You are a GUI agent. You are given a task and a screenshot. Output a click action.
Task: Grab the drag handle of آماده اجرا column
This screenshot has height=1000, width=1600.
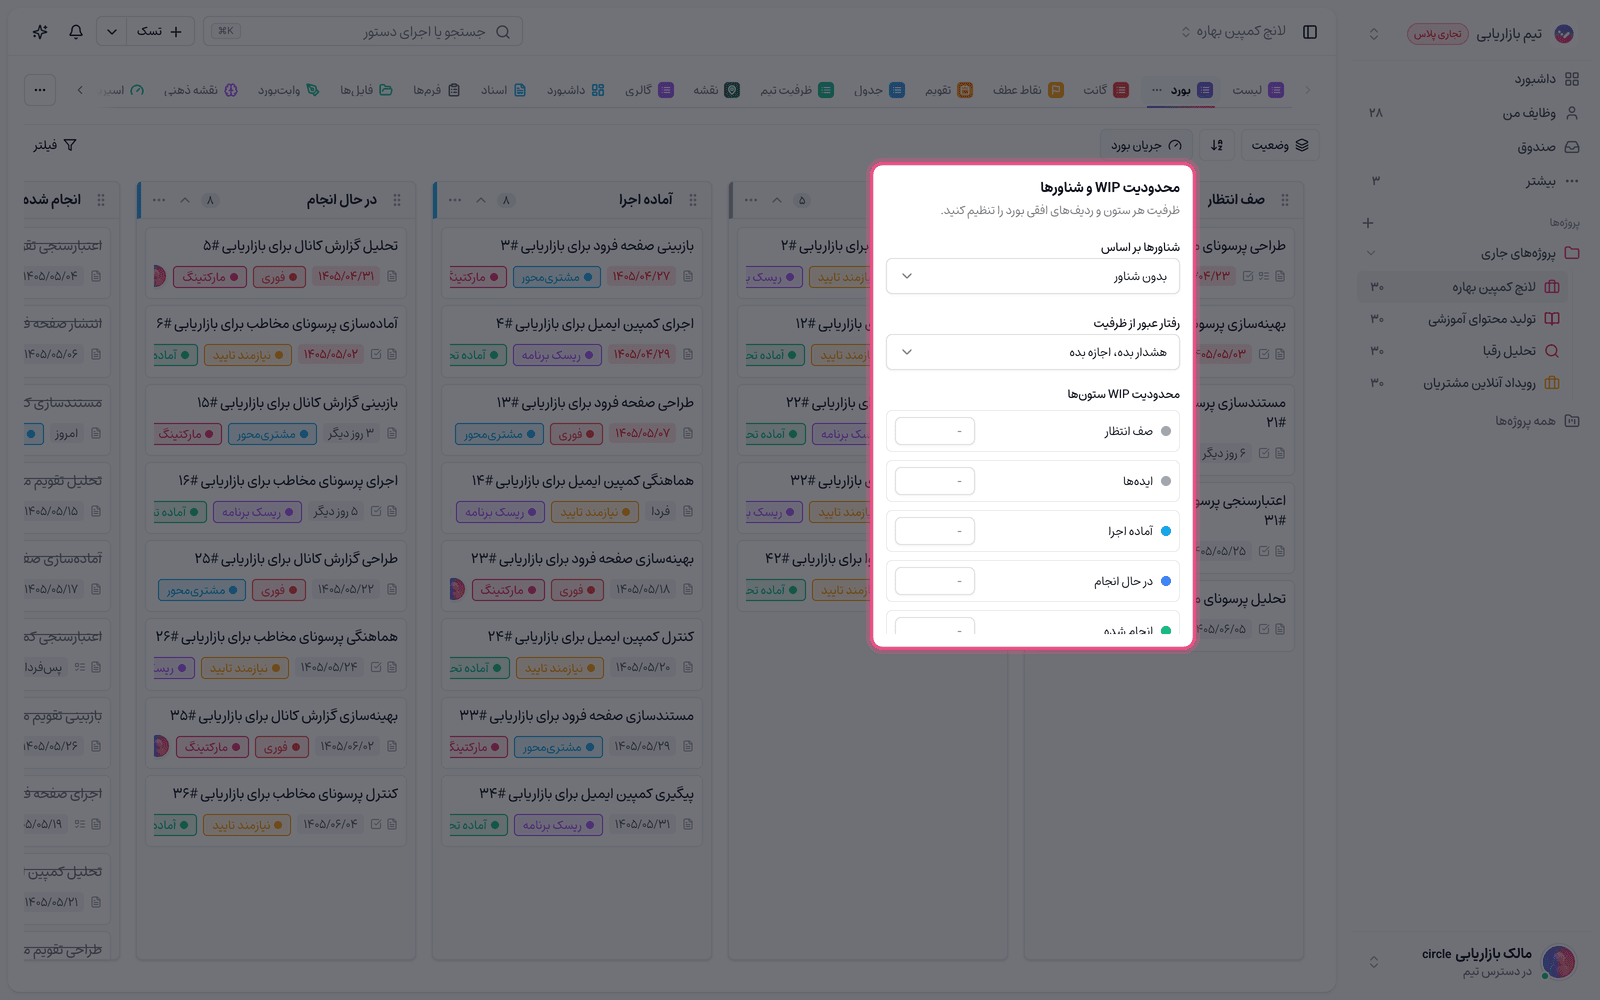tap(693, 200)
